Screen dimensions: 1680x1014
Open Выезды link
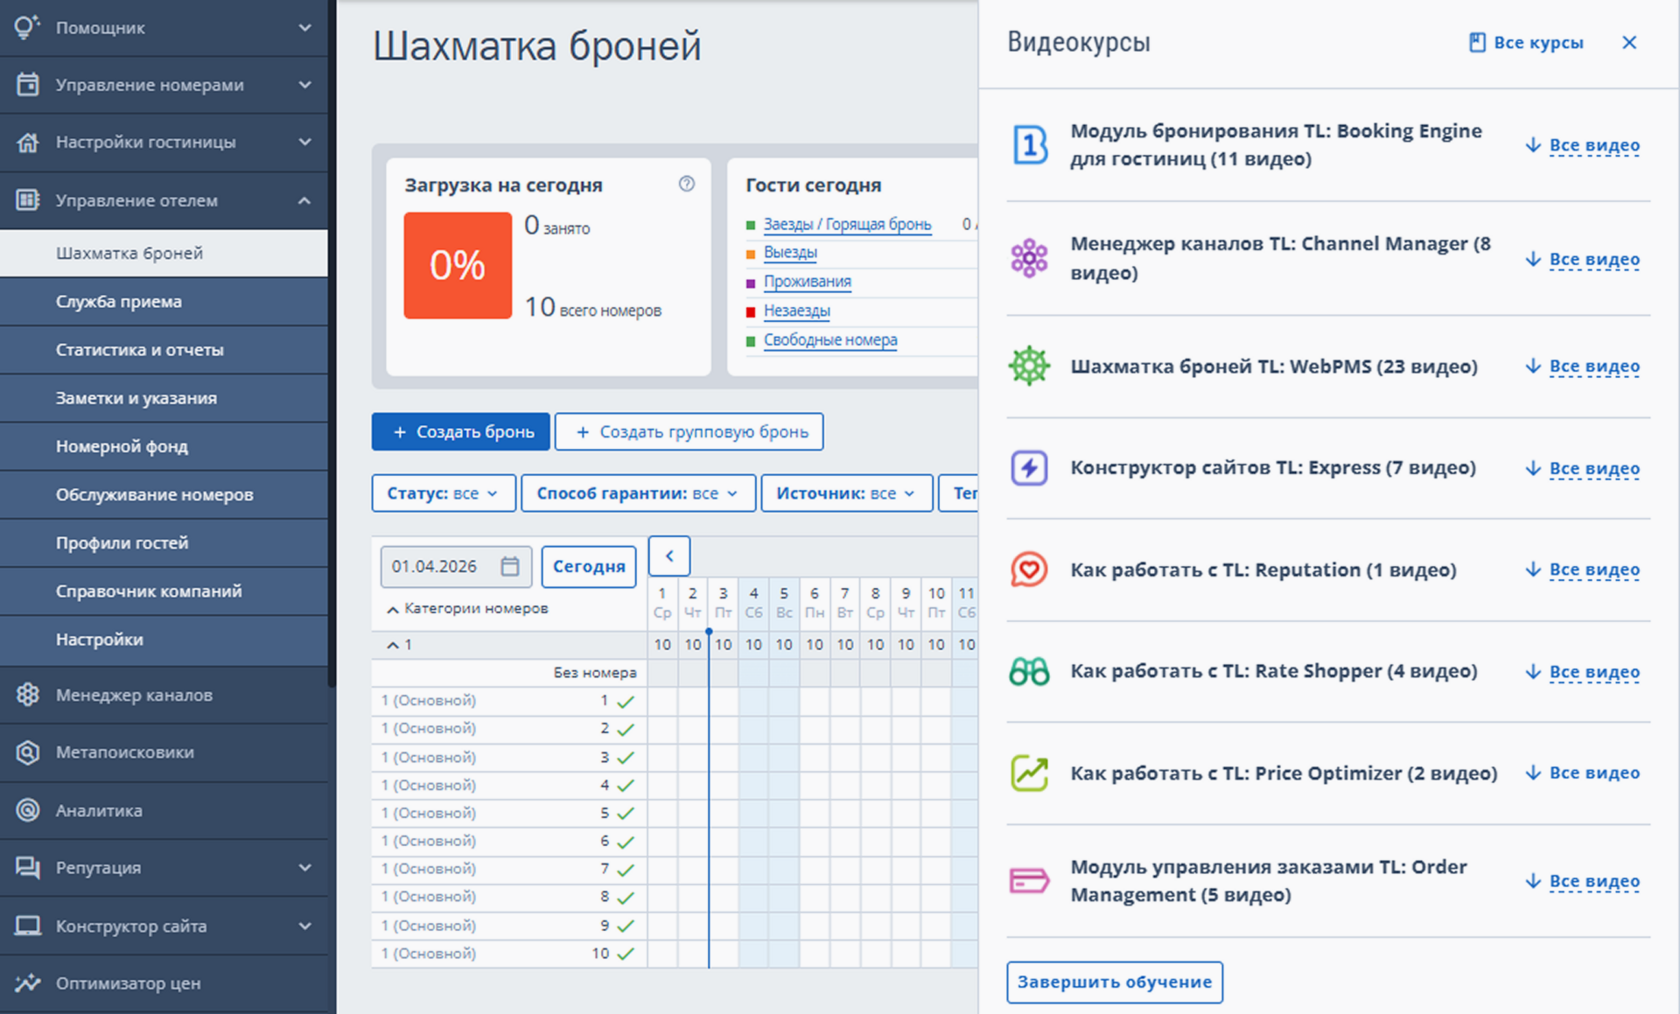pos(790,253)
